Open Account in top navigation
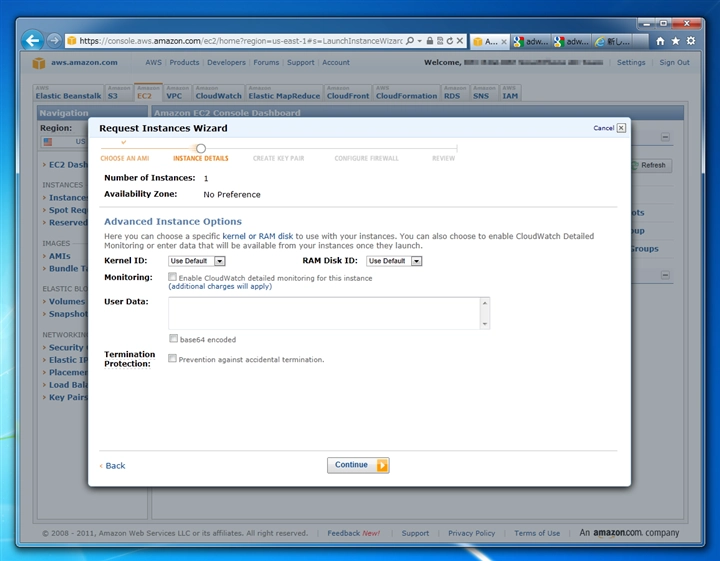Viewport: 720px width, 561px height. click(x=336, y=62)
